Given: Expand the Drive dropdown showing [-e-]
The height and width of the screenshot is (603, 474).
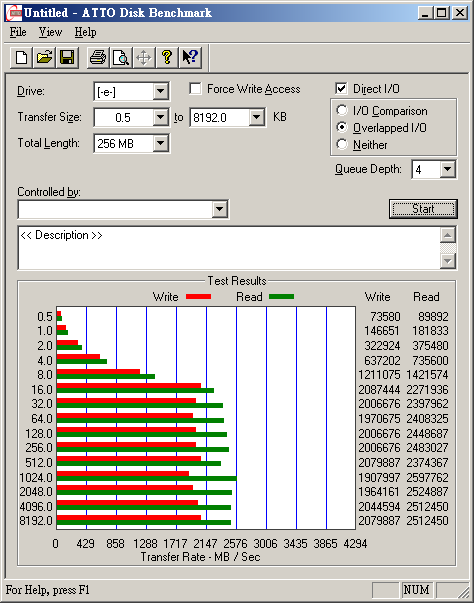Looking at the screenshot, I should coord(161,92).
